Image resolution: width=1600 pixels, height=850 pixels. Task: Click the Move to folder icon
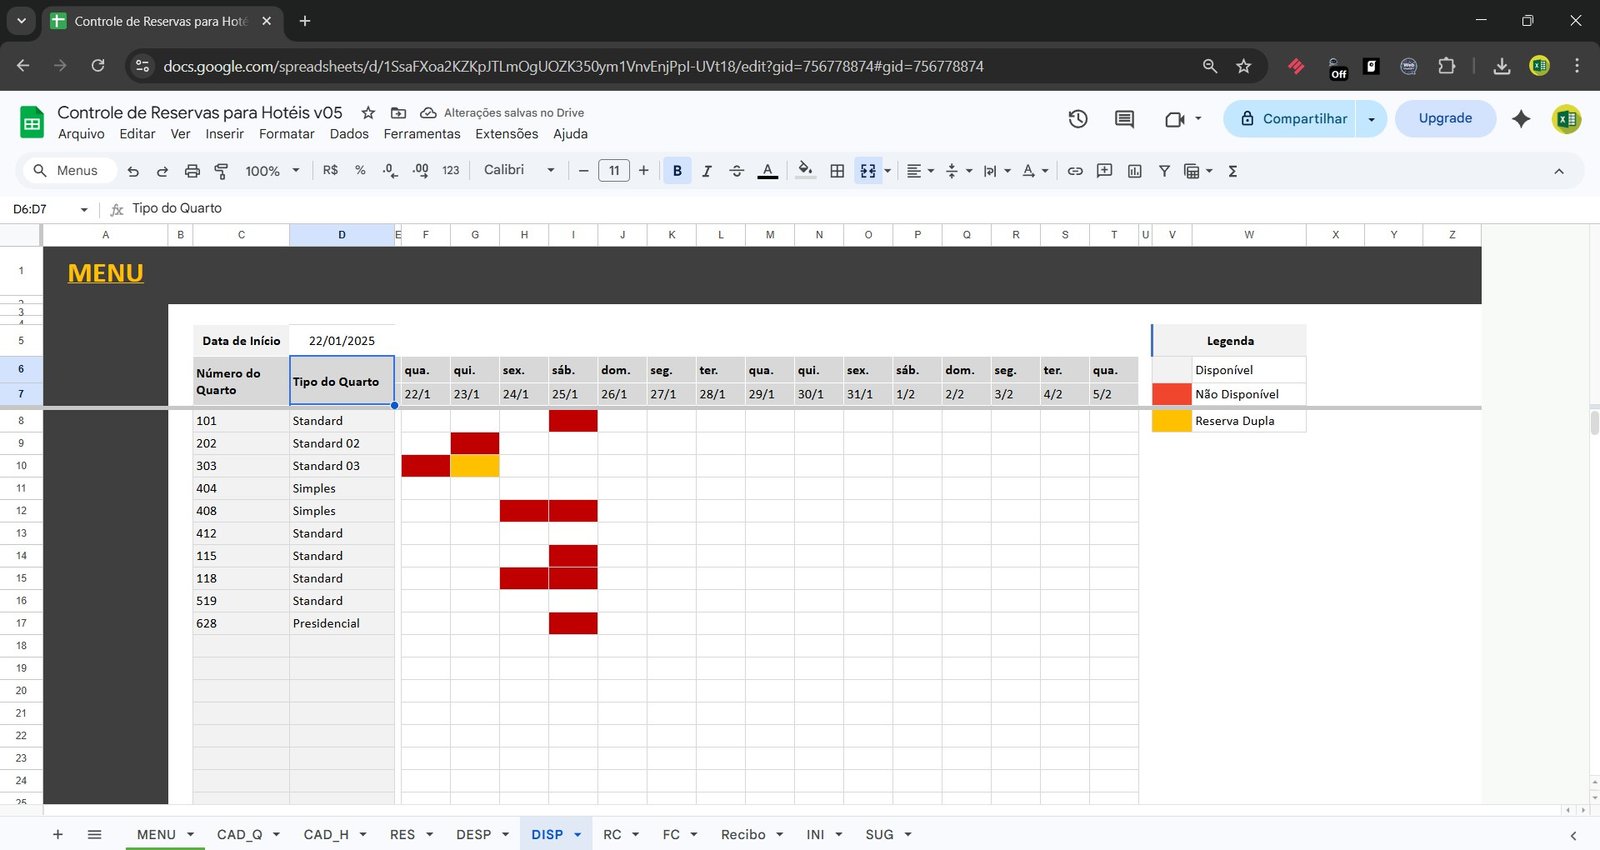click(398, 113)
